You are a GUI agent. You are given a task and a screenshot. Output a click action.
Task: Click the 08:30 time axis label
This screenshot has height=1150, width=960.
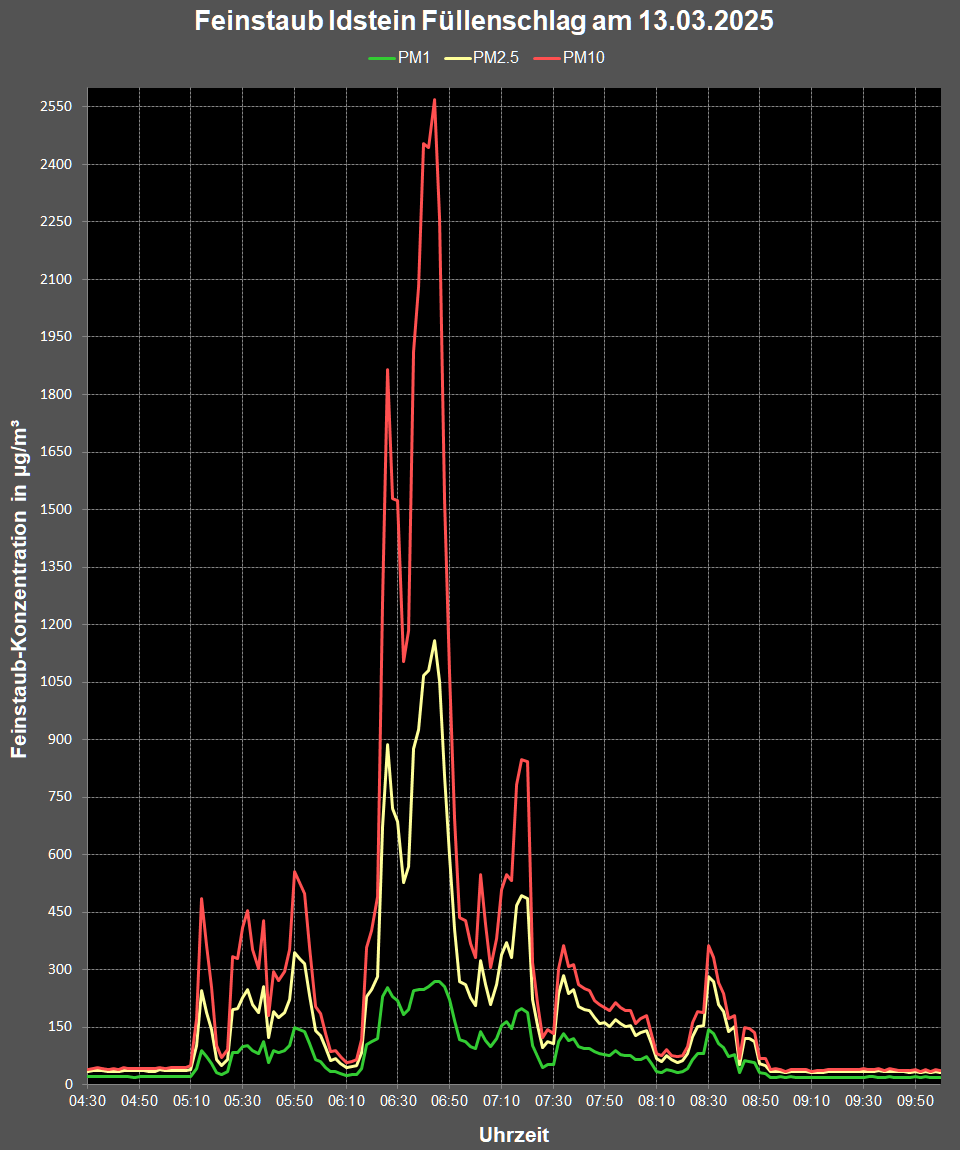click(x=708, y=1101)
